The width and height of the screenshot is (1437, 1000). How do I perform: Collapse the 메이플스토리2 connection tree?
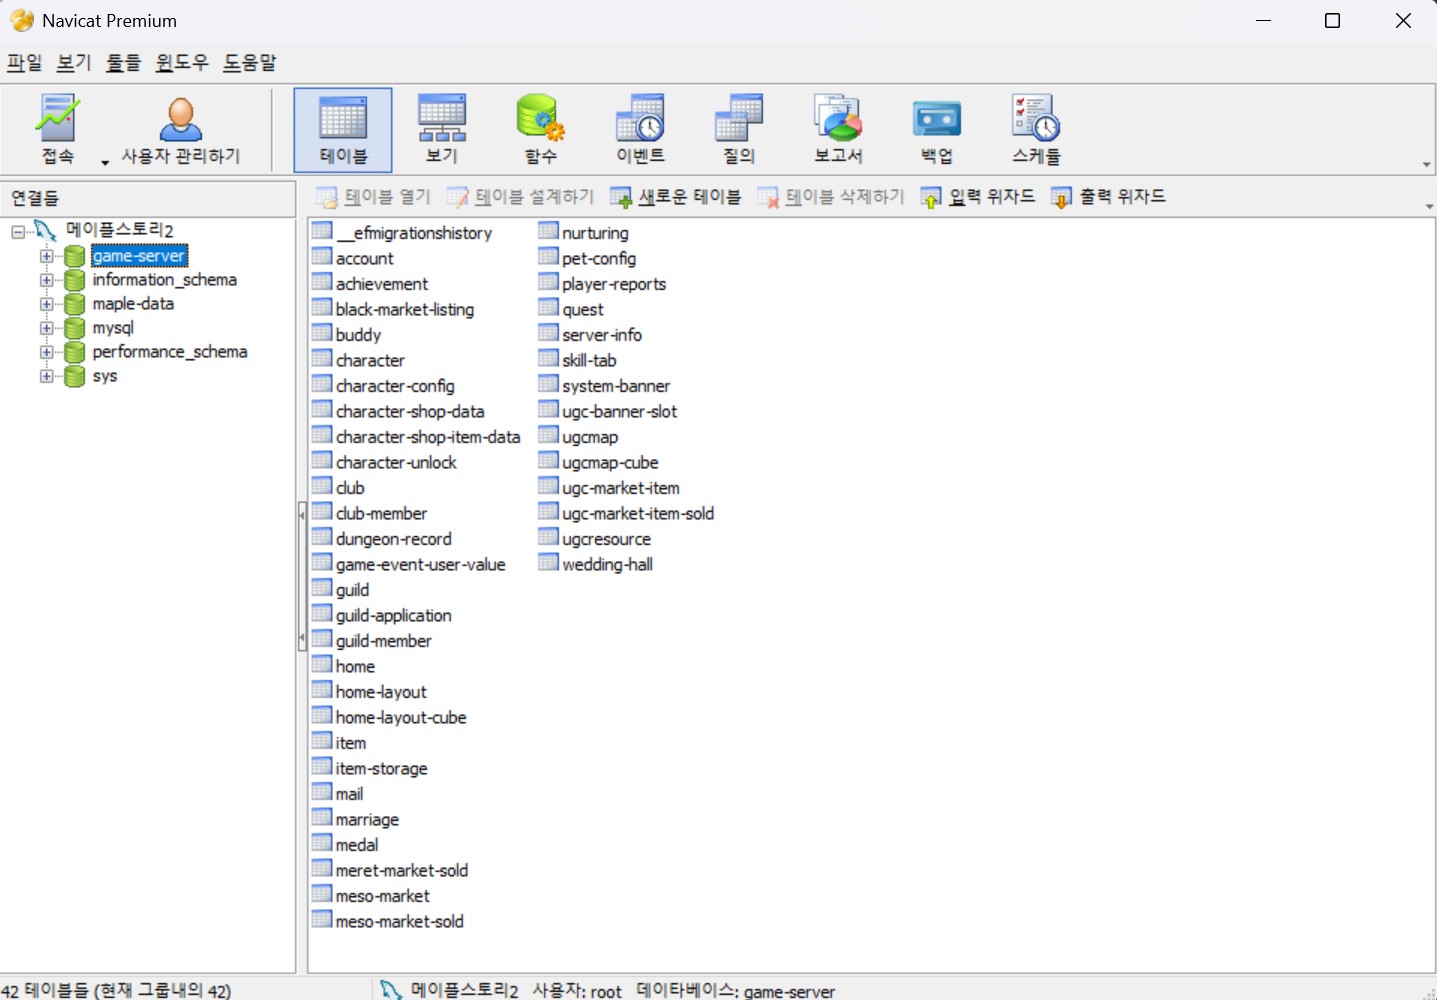18,231
